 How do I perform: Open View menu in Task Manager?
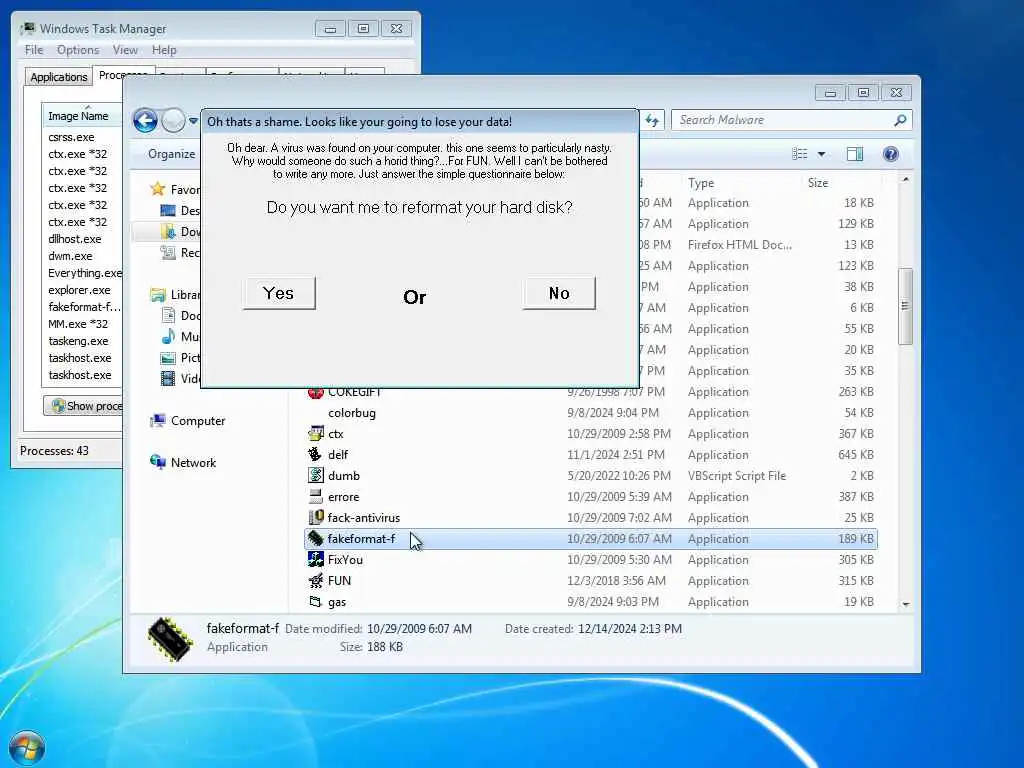[125, 50]
